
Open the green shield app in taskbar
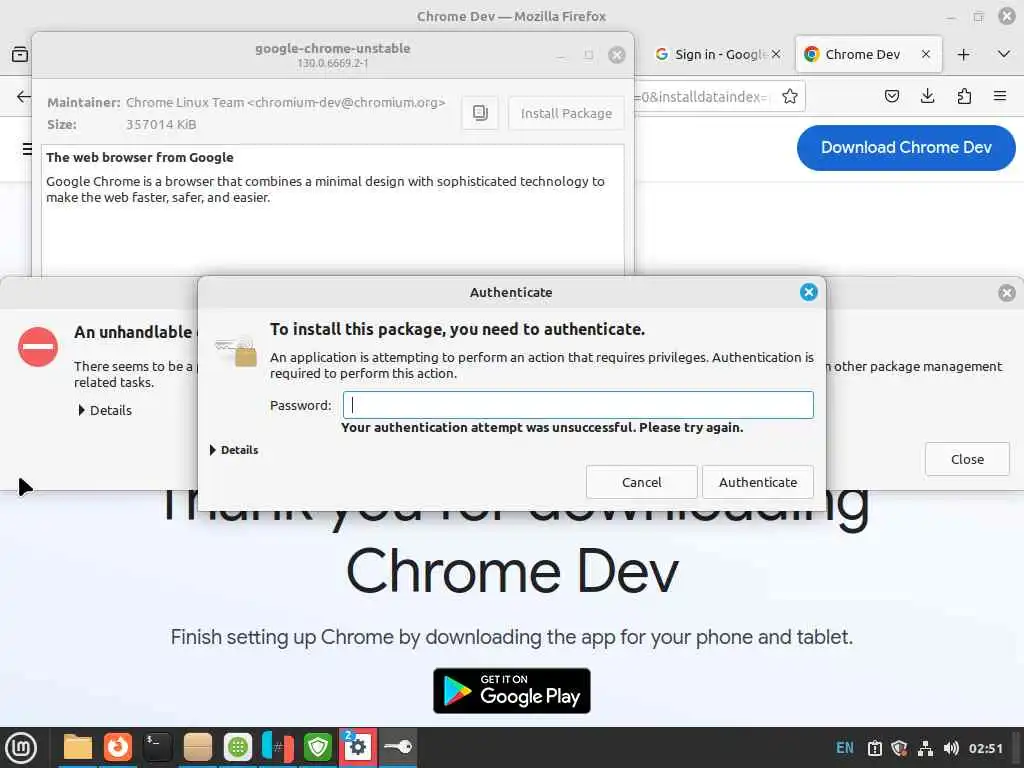tap(318, 747)
